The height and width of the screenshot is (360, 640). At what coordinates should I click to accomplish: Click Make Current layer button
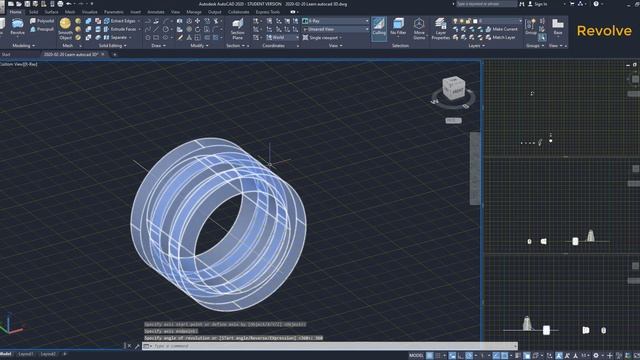[502, 29]
